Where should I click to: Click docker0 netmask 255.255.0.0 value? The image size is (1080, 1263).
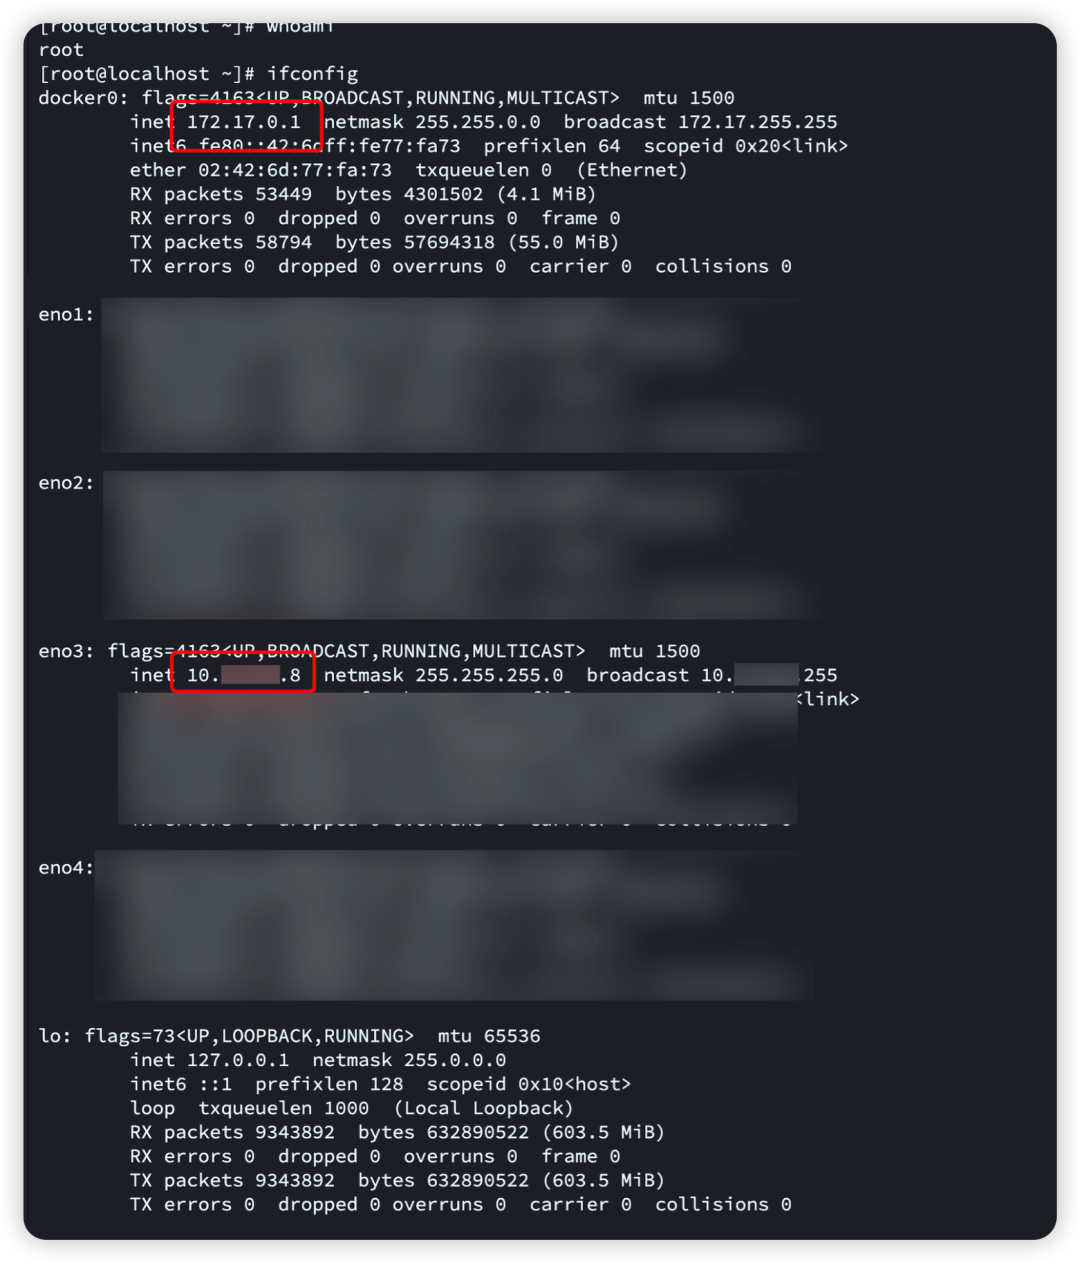click(x=478, y=122)
